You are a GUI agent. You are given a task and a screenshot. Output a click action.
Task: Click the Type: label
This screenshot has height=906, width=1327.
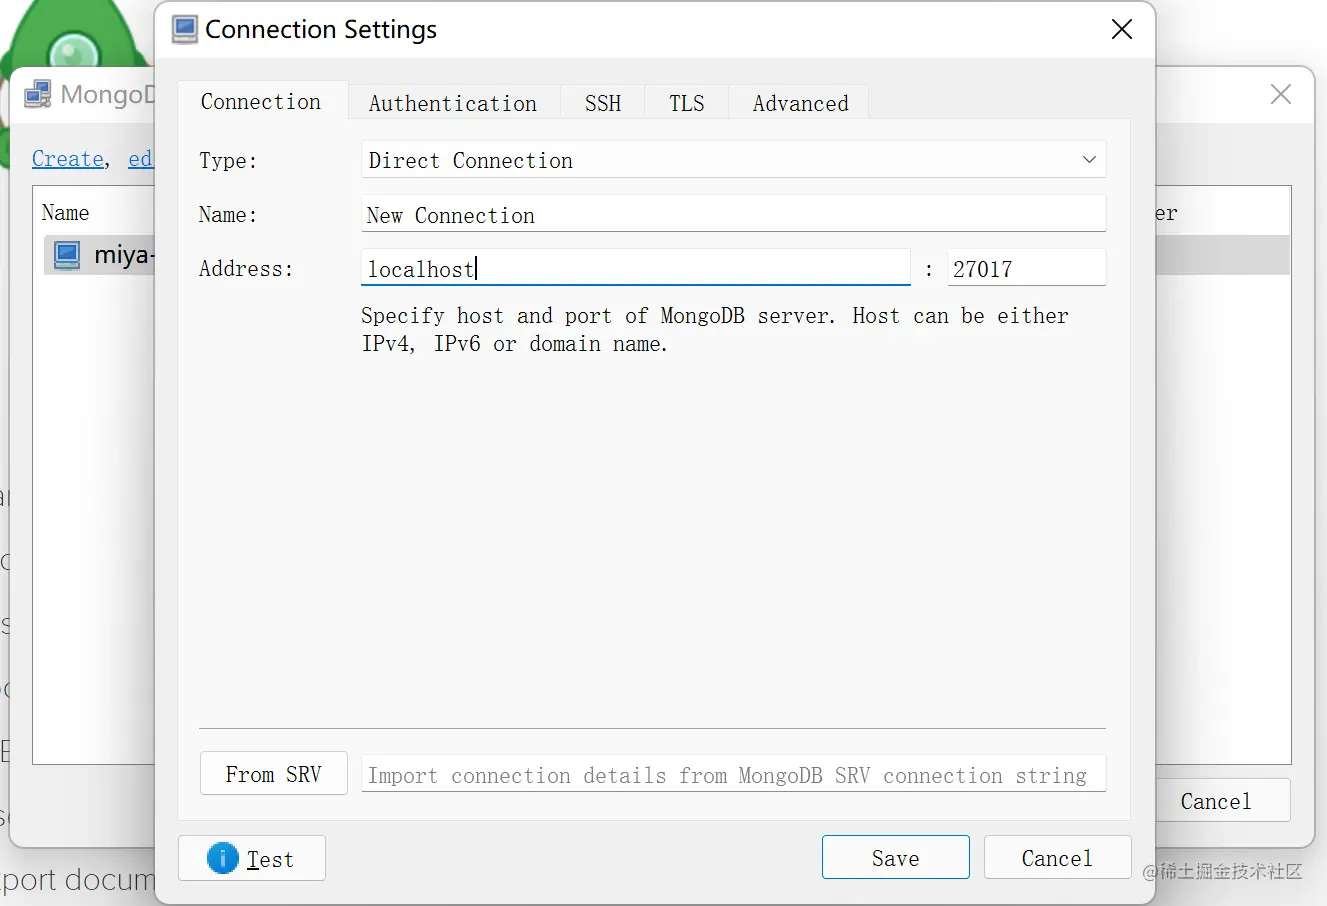[228, 161]
